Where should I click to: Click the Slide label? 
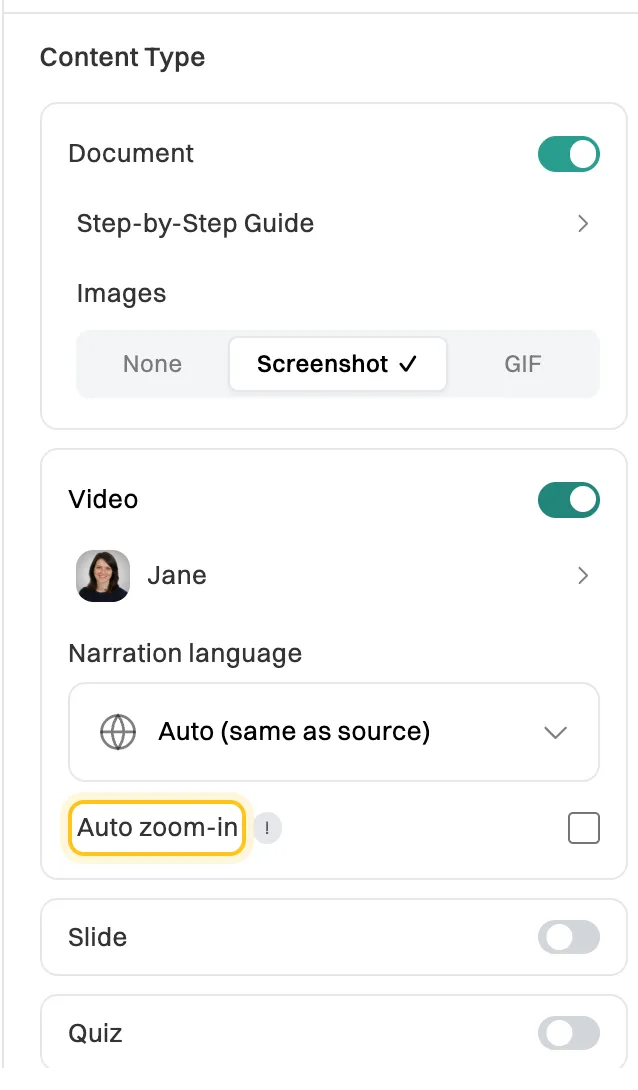[97, 938]
